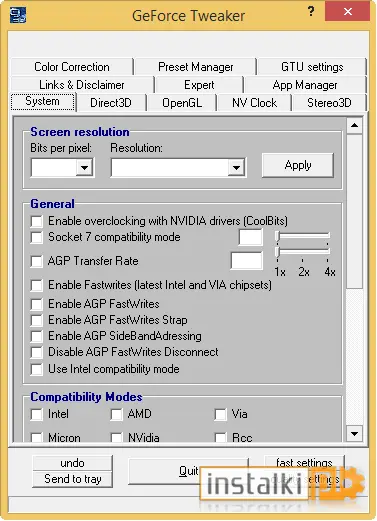
Task: Enable the AGP Transfer Rate checkbox
Action: tap(37, 261)
